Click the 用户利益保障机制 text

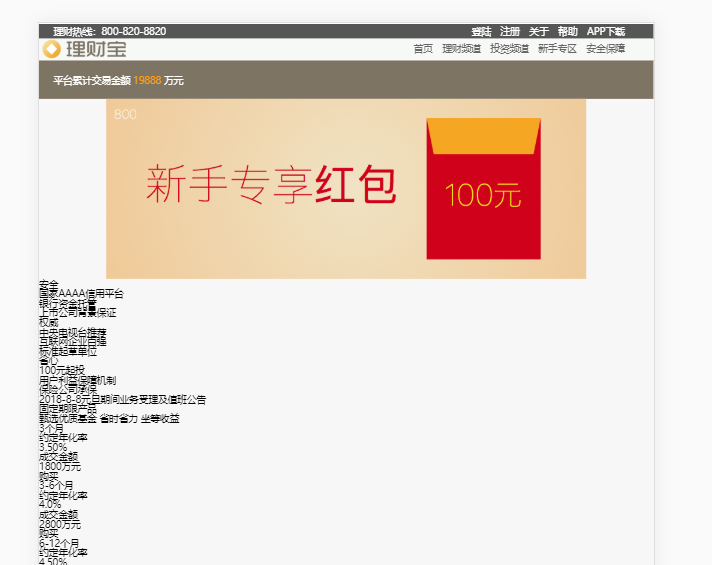tap(78, 380)
